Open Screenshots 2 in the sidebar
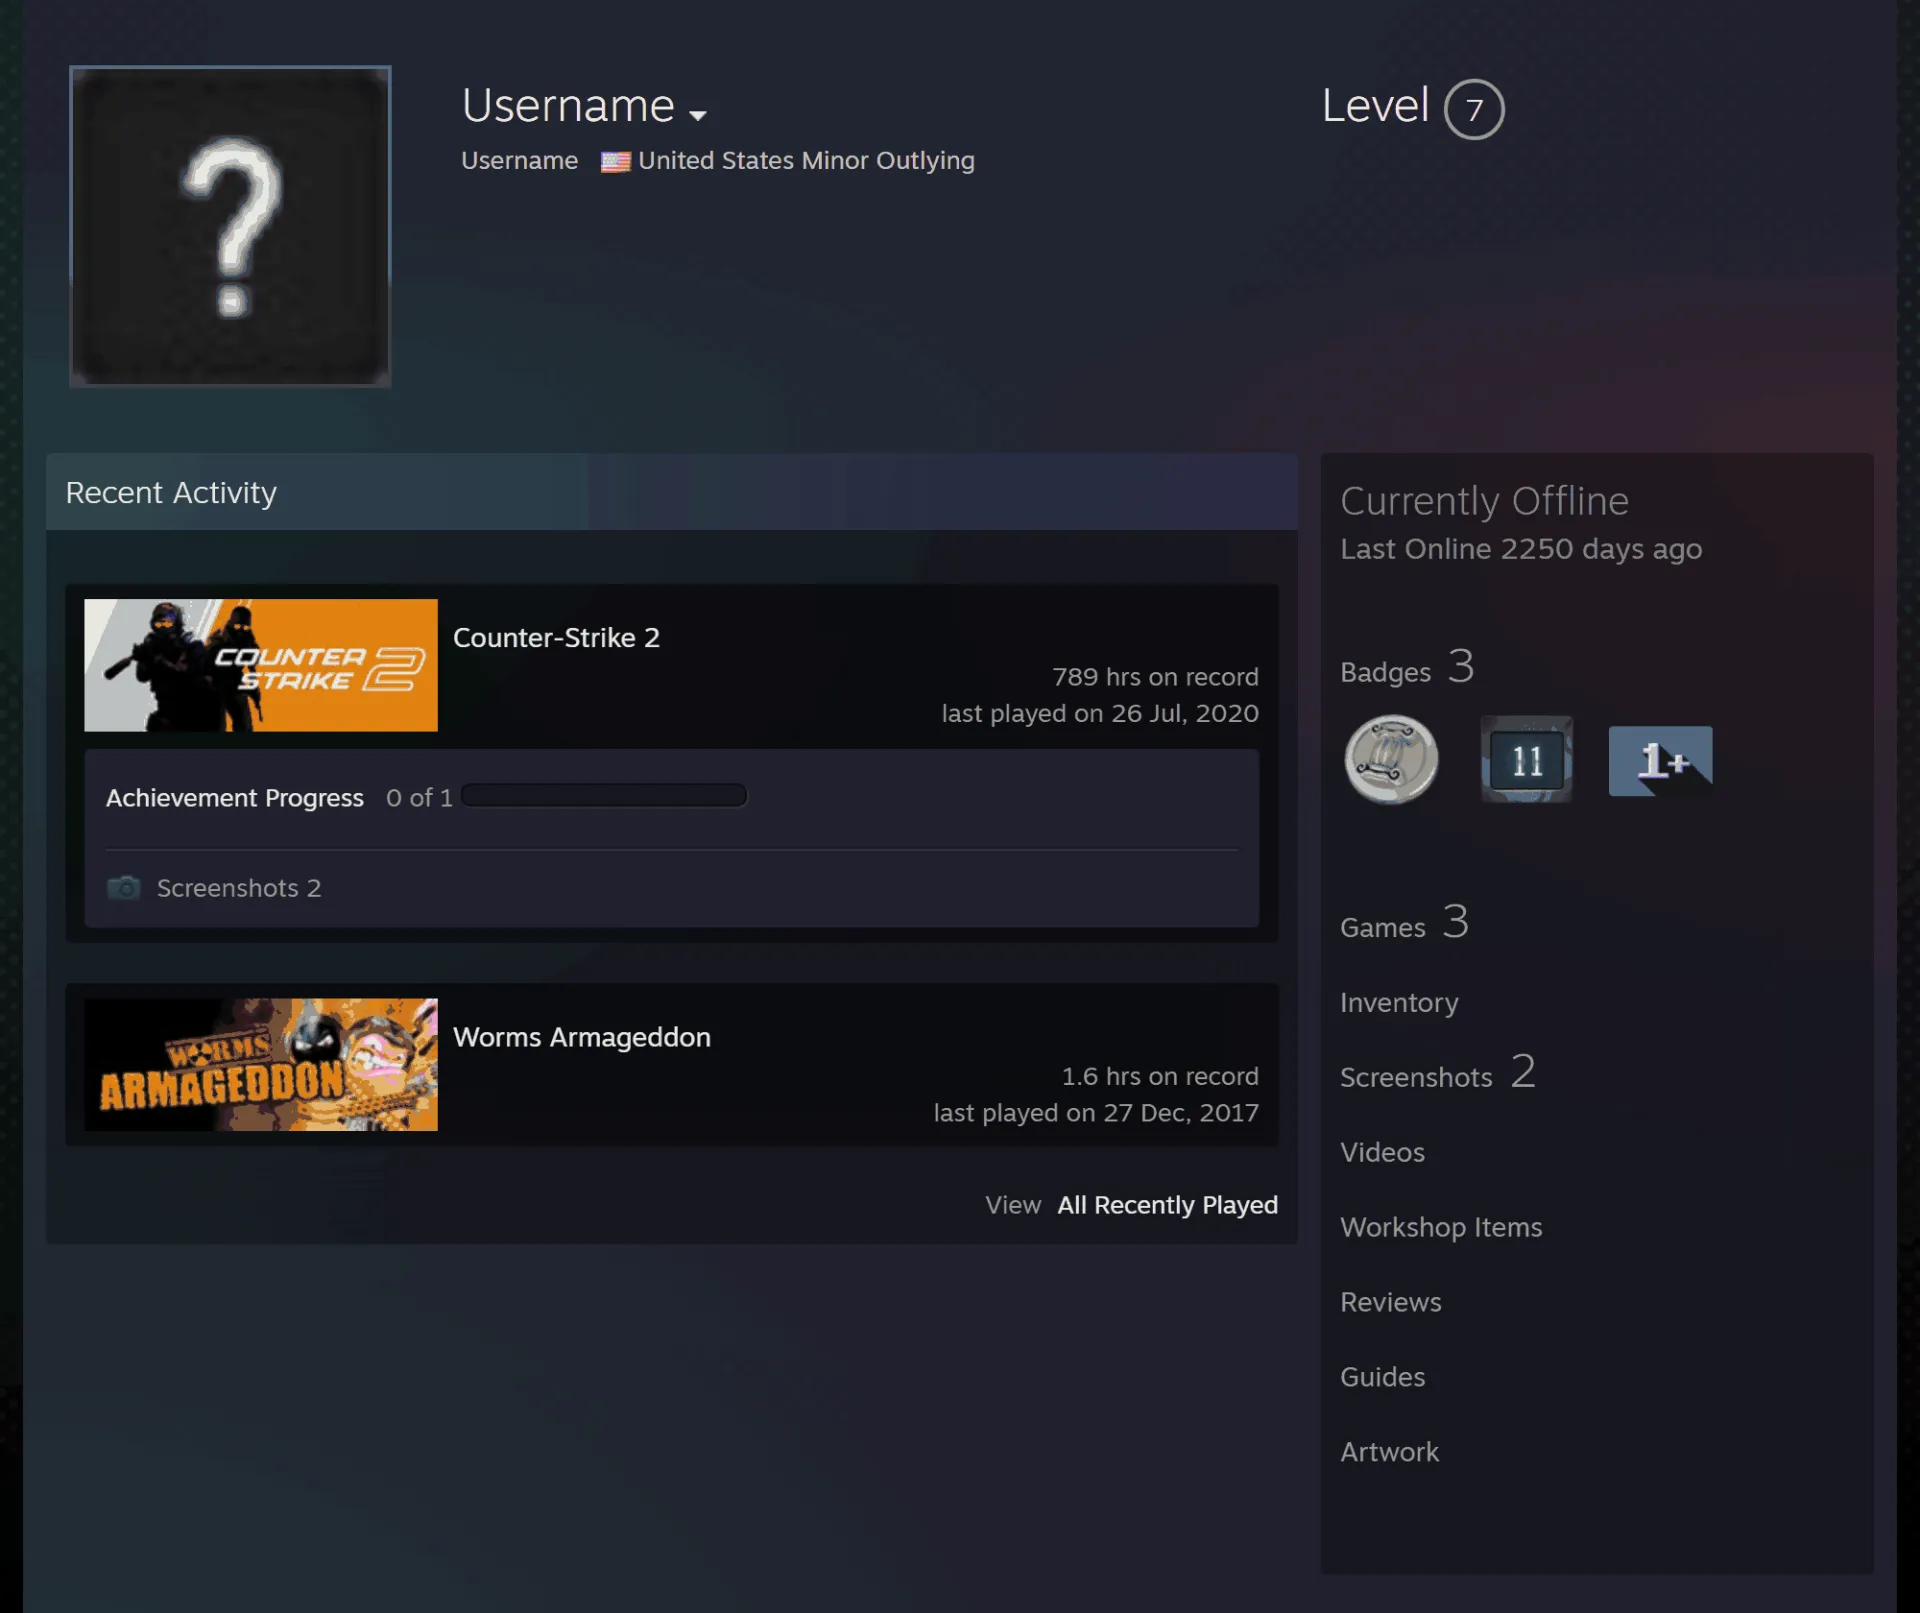 pos(1438,1073)
